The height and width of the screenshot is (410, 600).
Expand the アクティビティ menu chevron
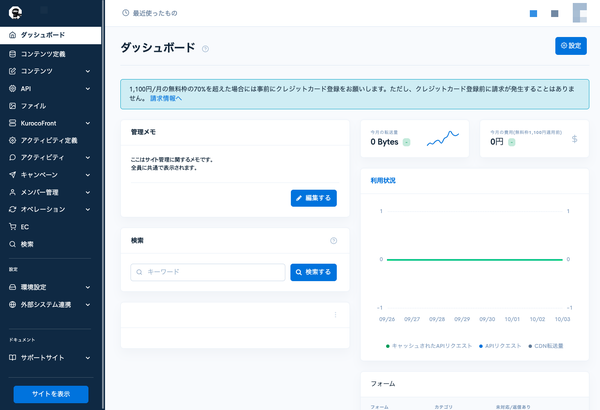[88, 157]
